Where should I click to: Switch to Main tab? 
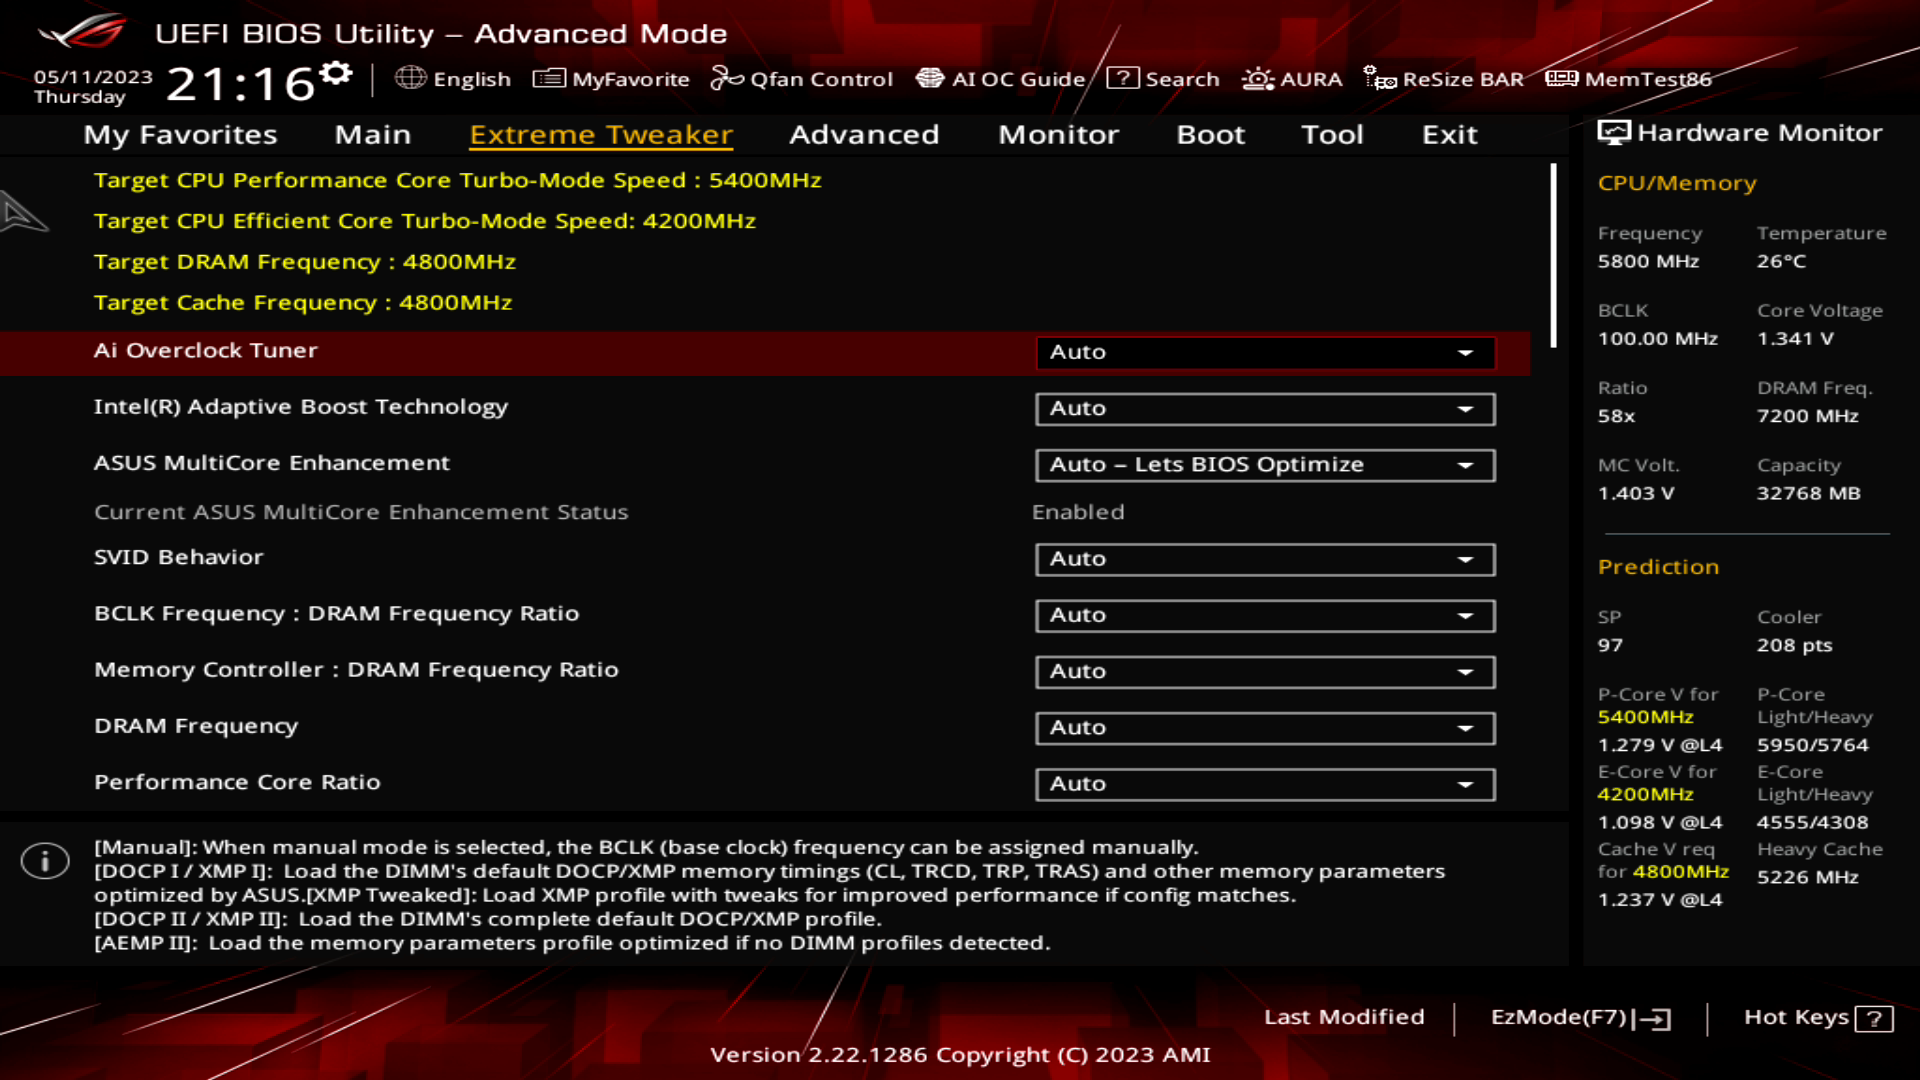373,134
